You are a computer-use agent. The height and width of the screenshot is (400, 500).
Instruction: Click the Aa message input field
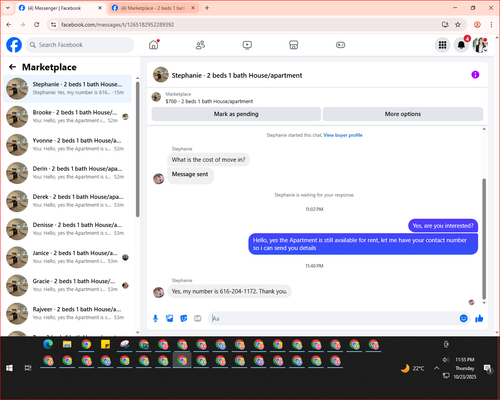pyautogui.click(x=333, y=318)
